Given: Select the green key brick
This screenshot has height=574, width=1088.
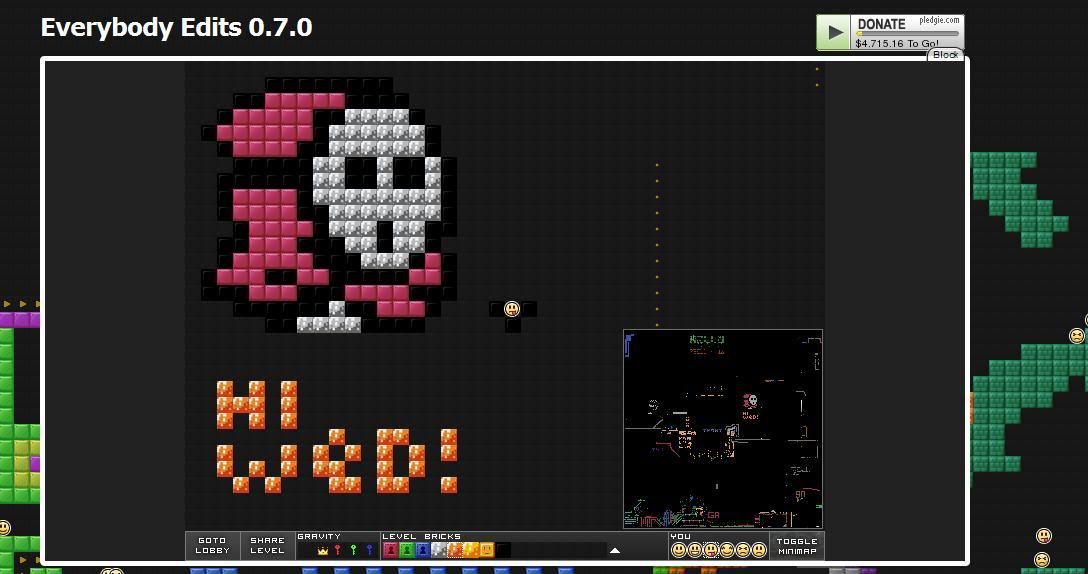Looking at the screenshot, I should tap(353, 550).
